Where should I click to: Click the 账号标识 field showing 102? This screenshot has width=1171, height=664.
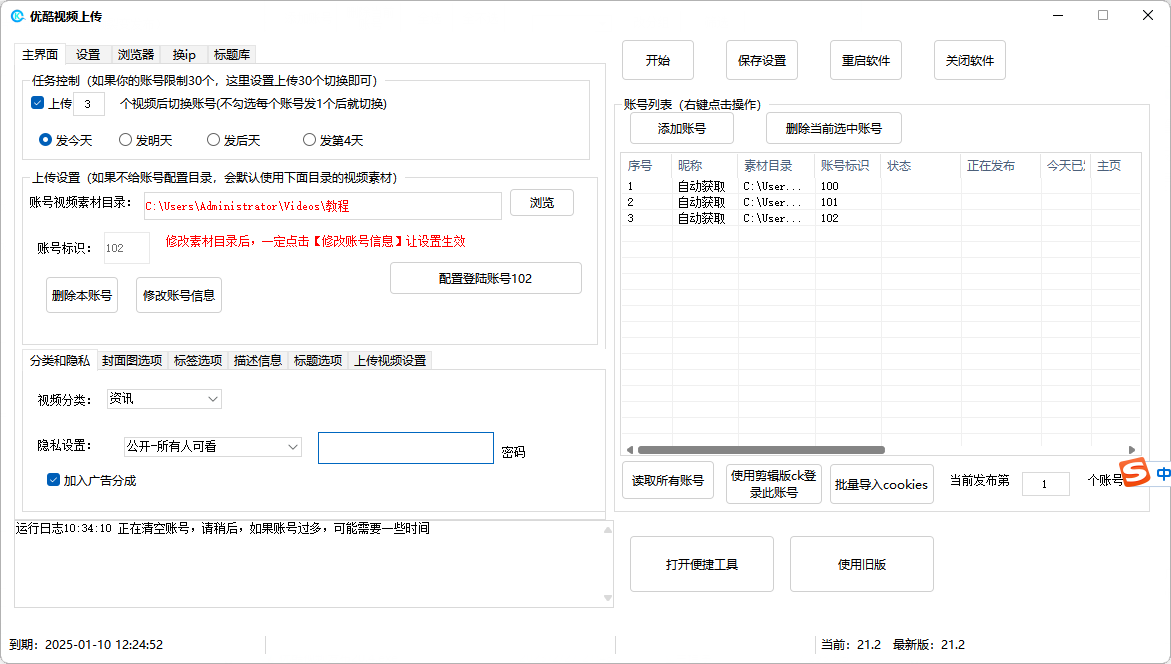(x=126, y=248)
